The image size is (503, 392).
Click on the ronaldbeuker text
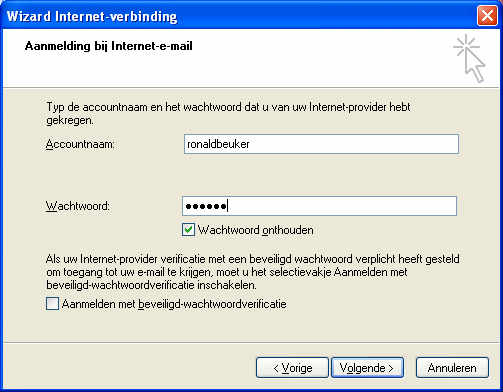point(218,144)
